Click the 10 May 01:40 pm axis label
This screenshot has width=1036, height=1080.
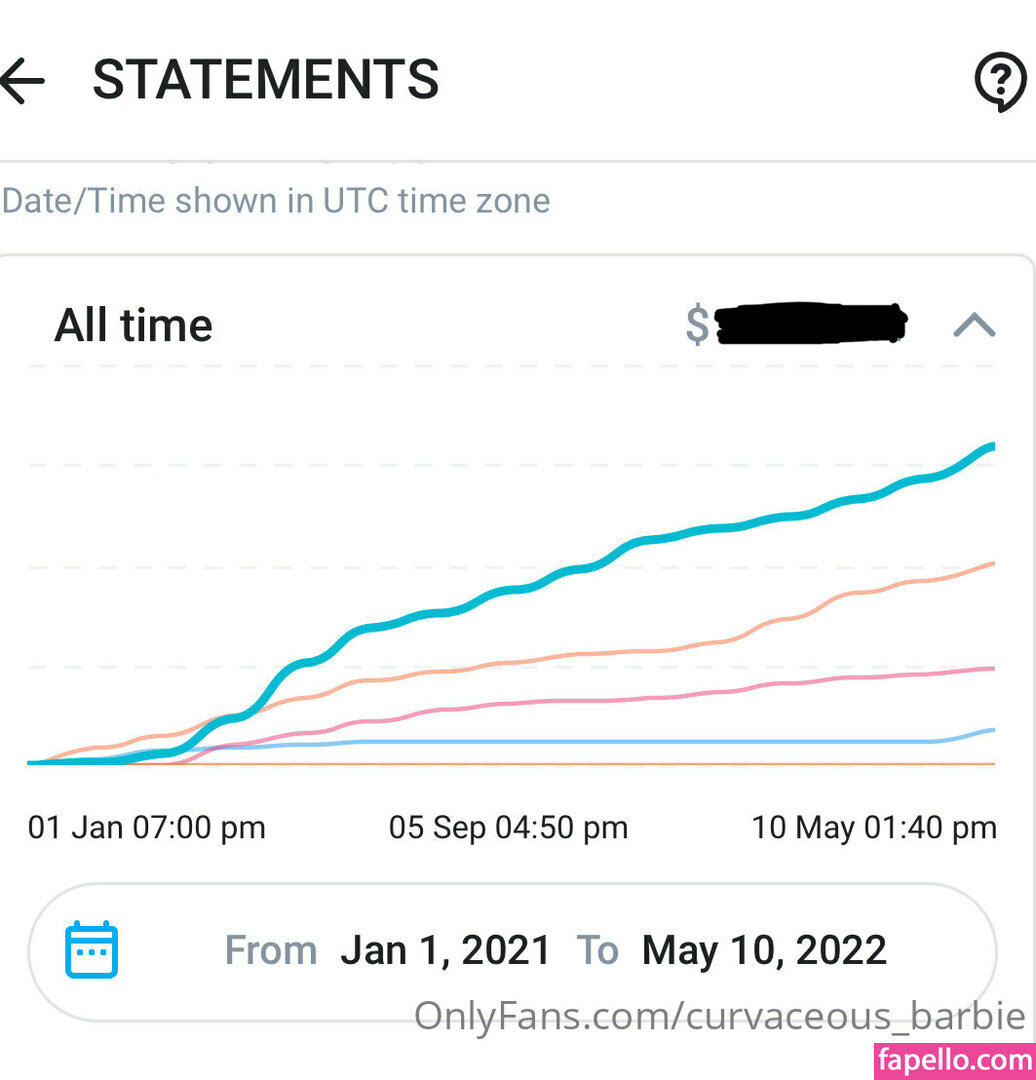(874, 828)
